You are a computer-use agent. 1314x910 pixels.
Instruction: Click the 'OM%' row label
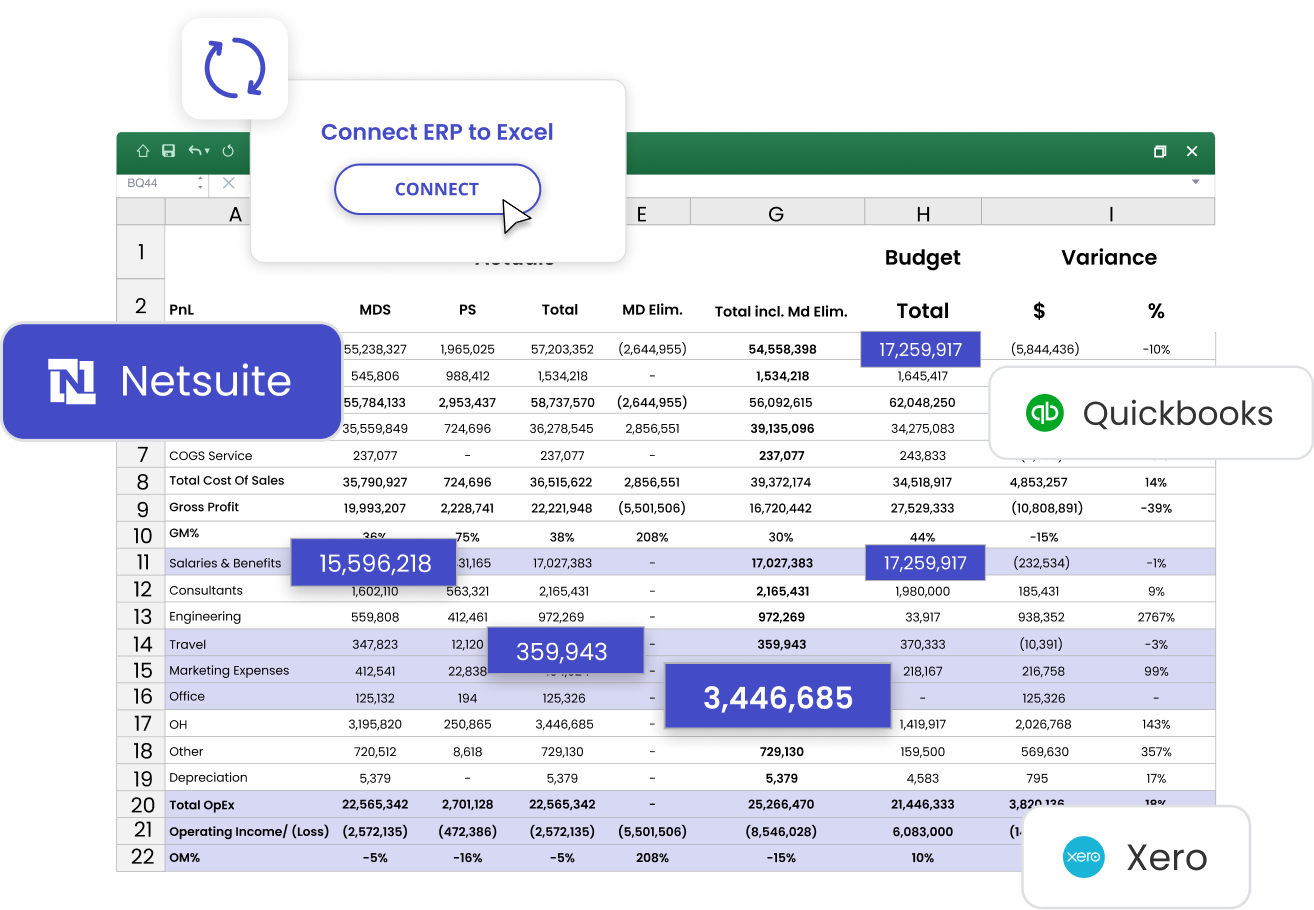(x=184, y=857)
